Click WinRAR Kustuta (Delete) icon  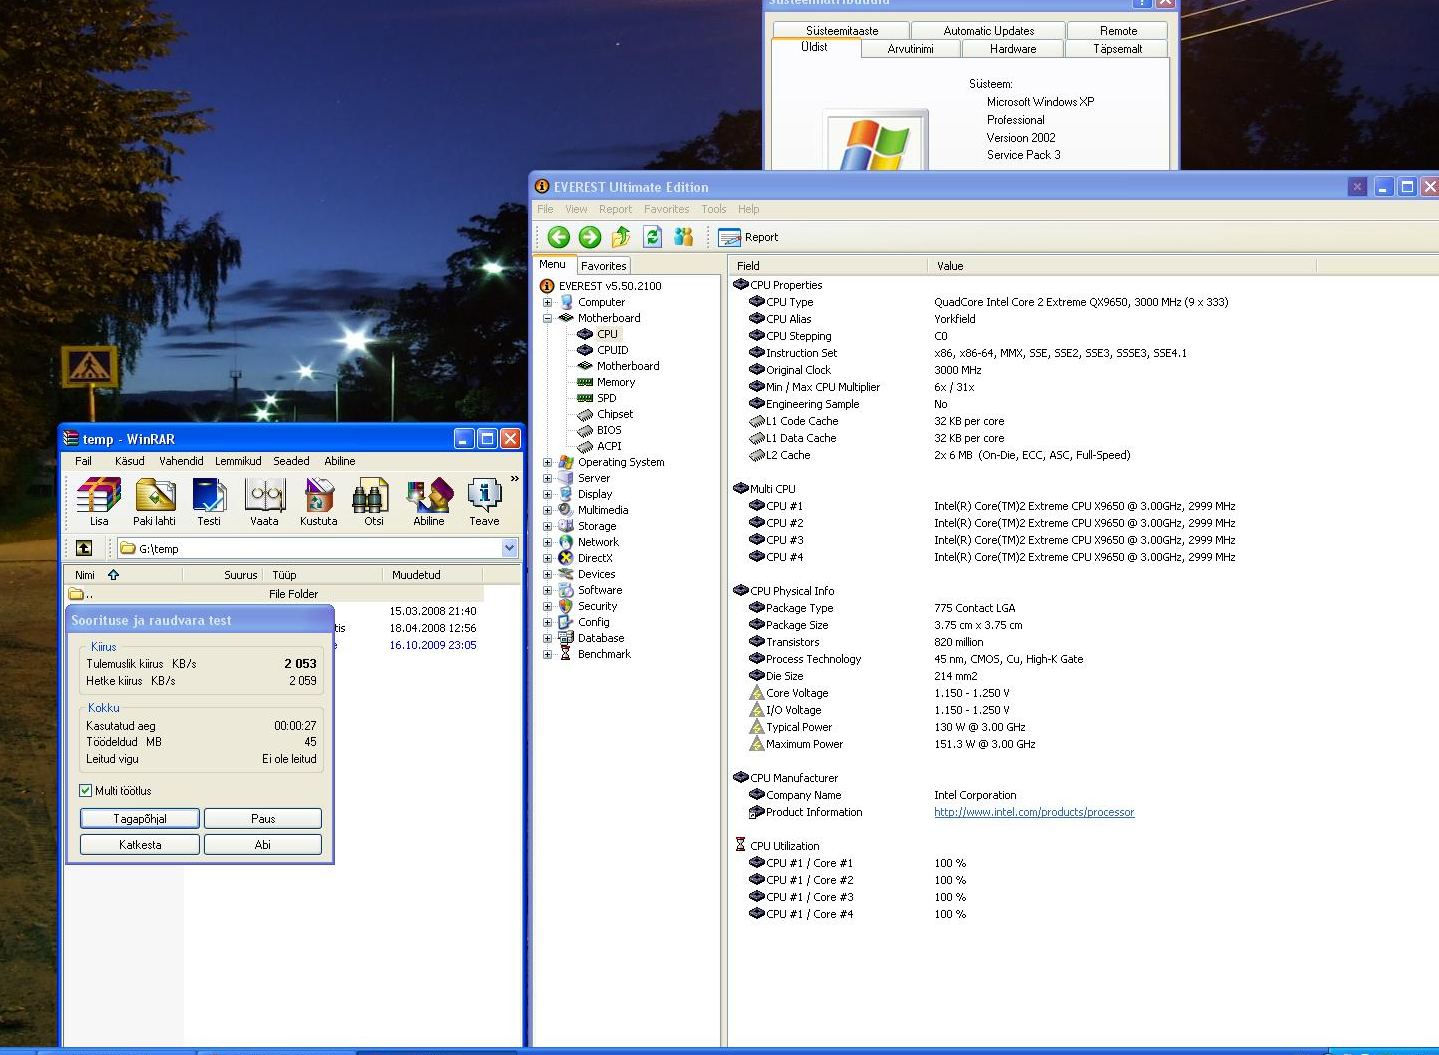(319, 501)
